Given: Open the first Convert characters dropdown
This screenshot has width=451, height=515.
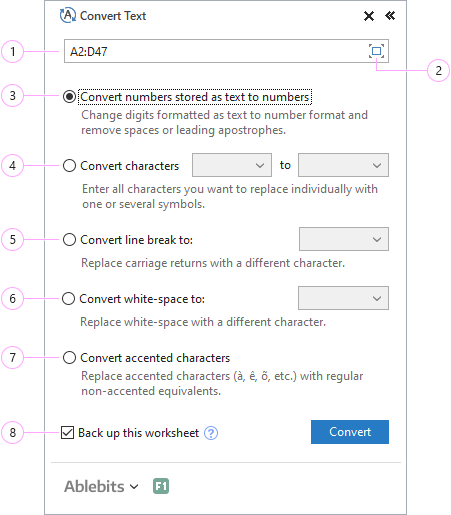Looking at the screenshot, I should pos(232,165).
